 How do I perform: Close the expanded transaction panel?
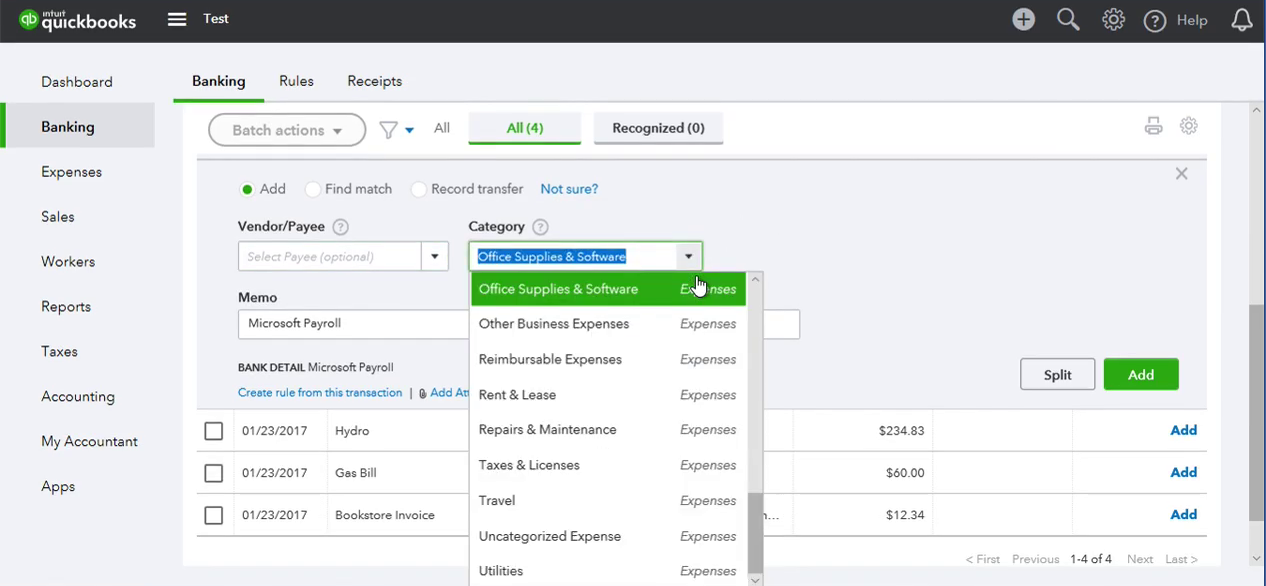(1181, 174)
